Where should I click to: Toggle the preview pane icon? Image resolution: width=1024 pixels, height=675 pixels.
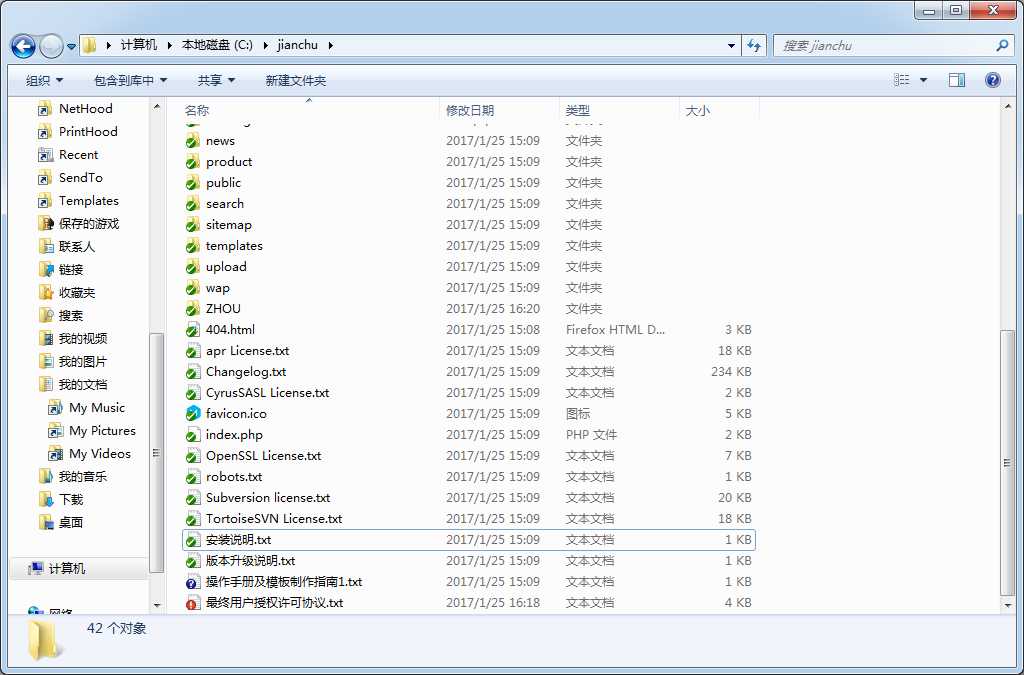tap(957, 80)
